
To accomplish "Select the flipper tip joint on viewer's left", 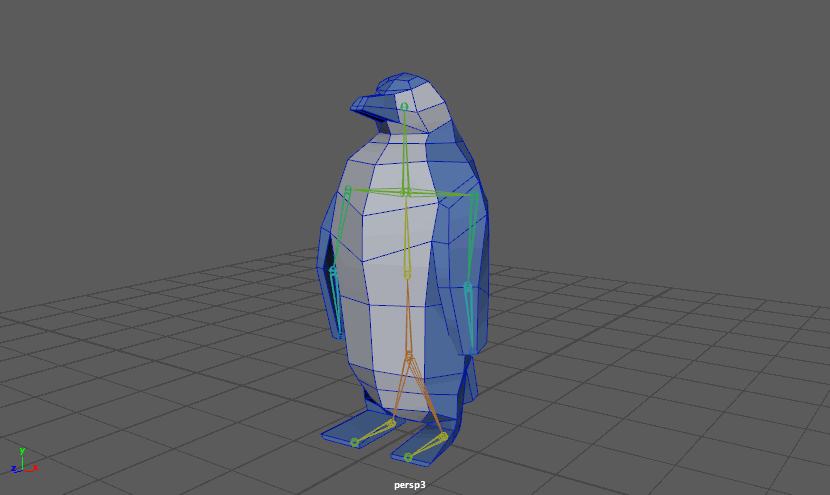I will (340, 336).
